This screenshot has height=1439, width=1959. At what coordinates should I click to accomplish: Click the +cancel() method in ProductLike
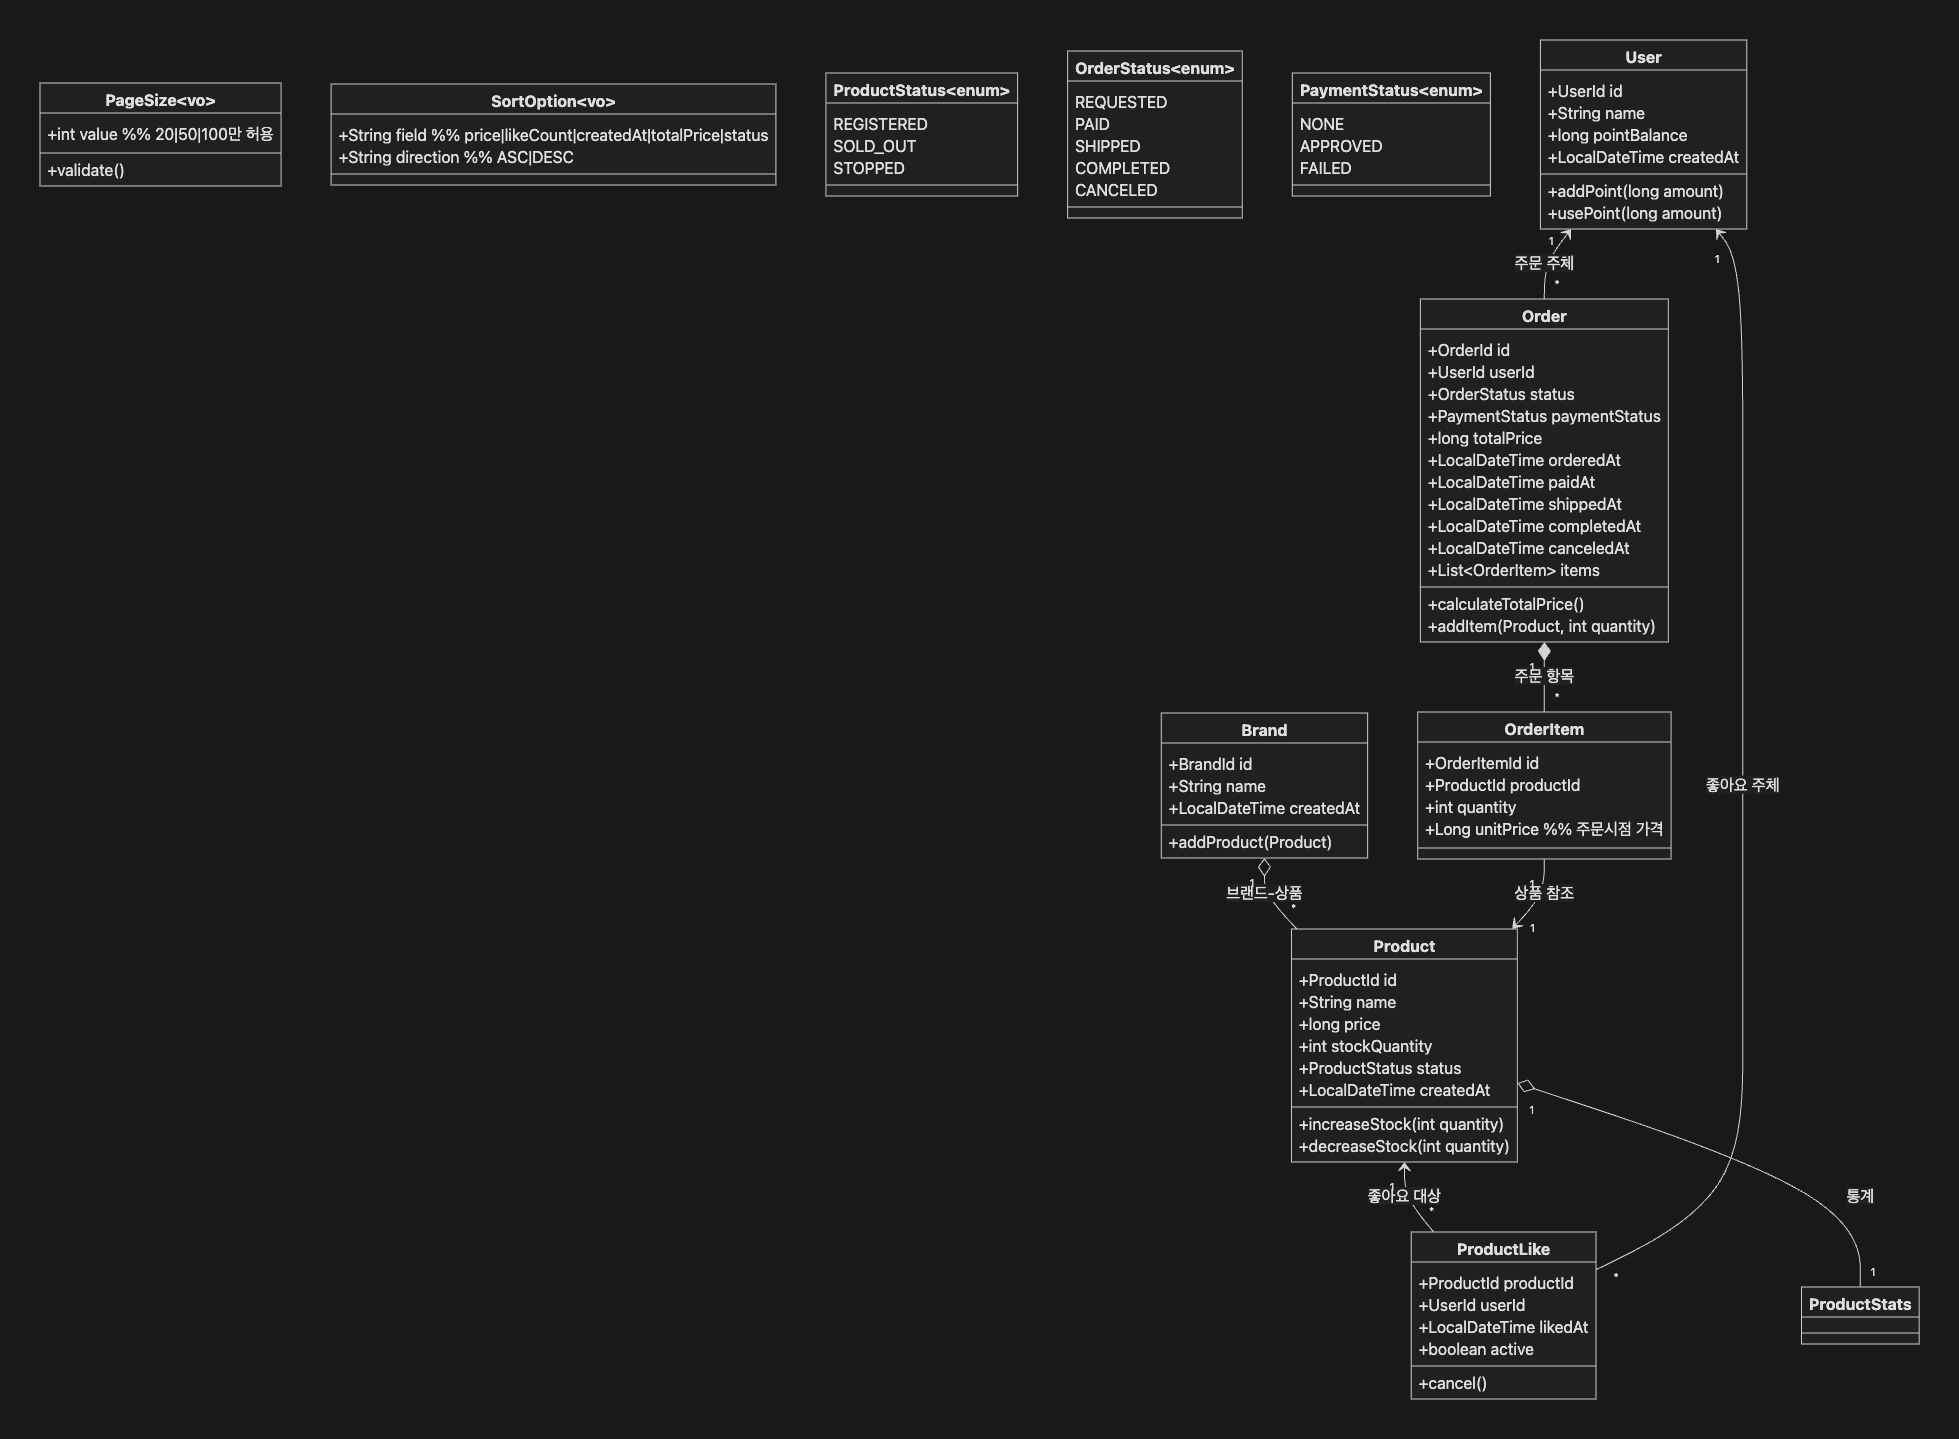click(x=1452, y=1383)
